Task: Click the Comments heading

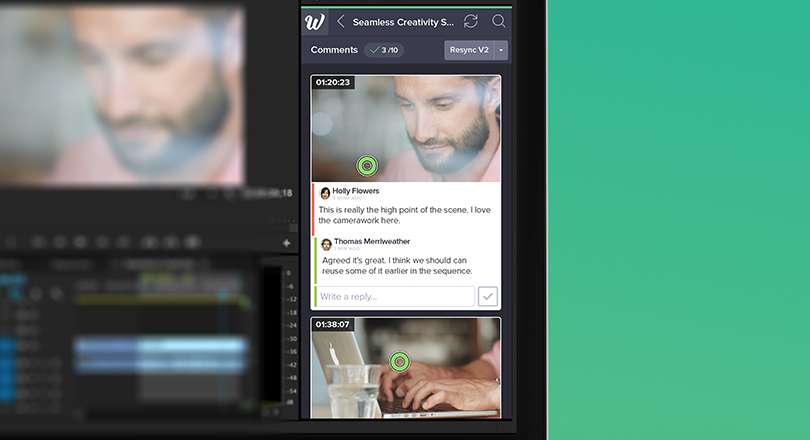Action: coord(334,50)
